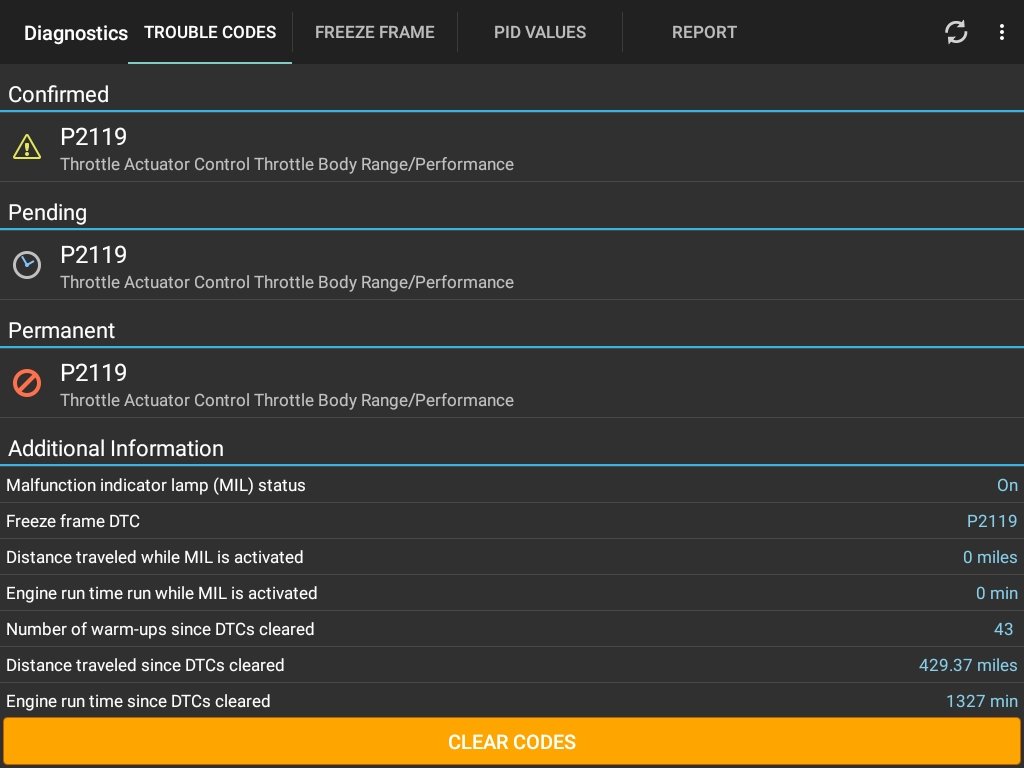Tap the orange Clear Codes button
The image size is (1024, 768).
point(512,742)
